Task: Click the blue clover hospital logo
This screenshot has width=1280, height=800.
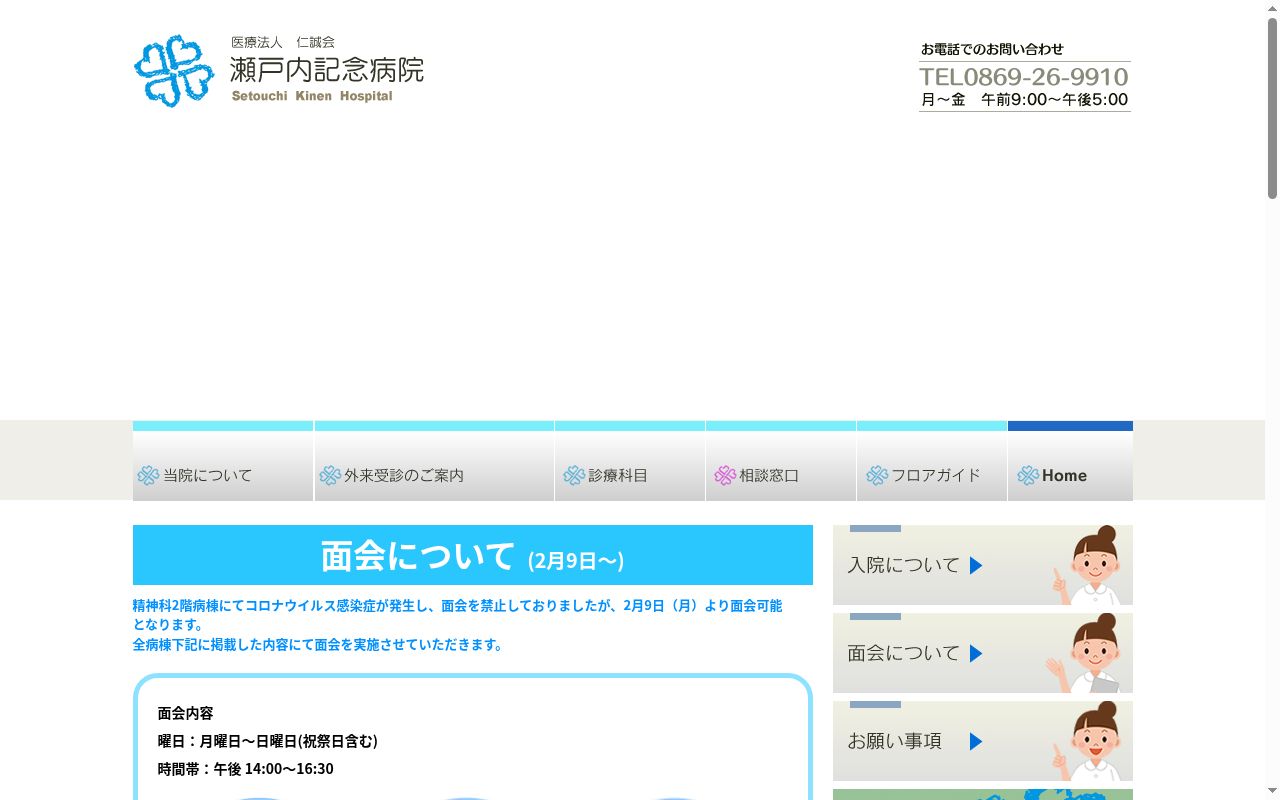Action: (x=174, y=71)
